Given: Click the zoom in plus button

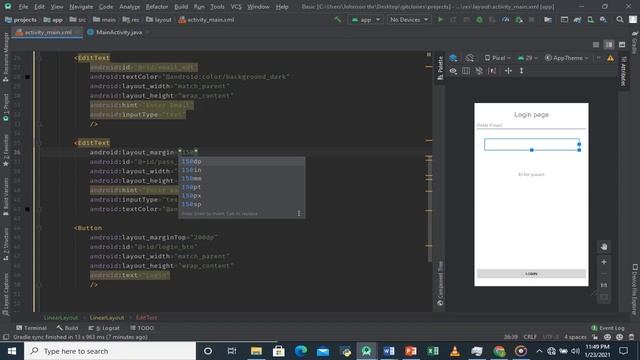Looking at the screenshot, I should point(604,262).
